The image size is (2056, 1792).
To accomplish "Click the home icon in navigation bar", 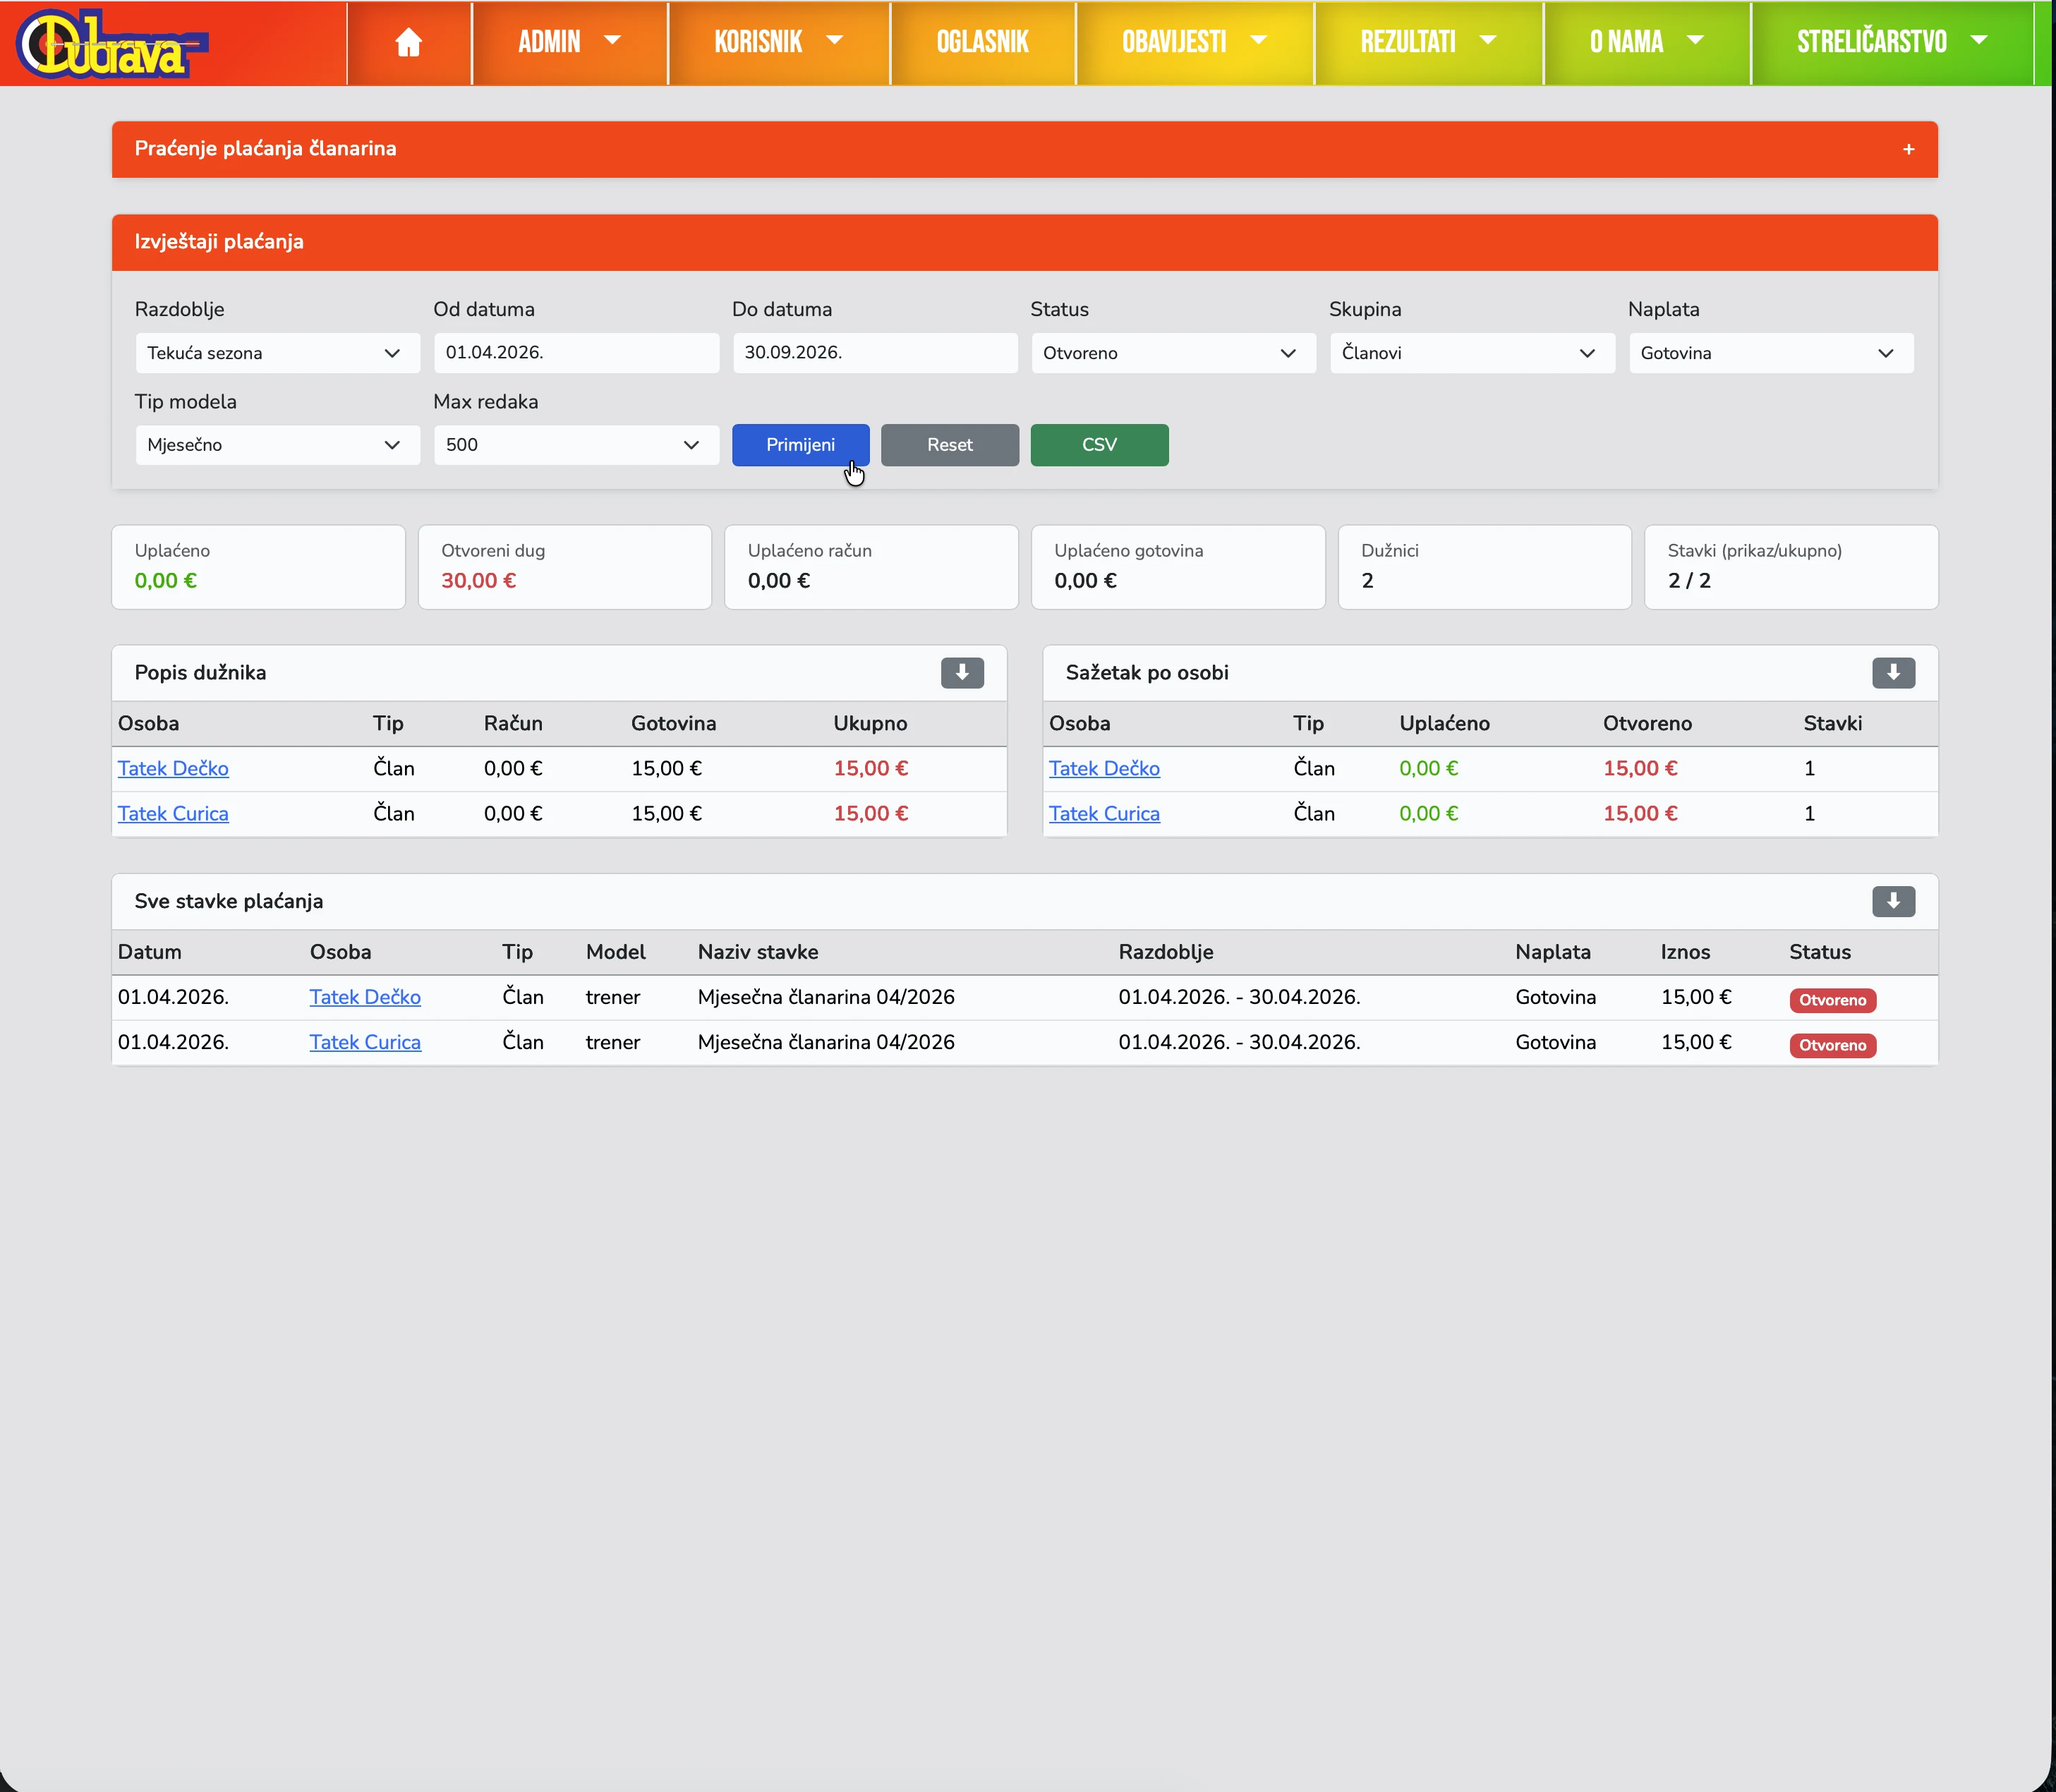I will 408,42.
